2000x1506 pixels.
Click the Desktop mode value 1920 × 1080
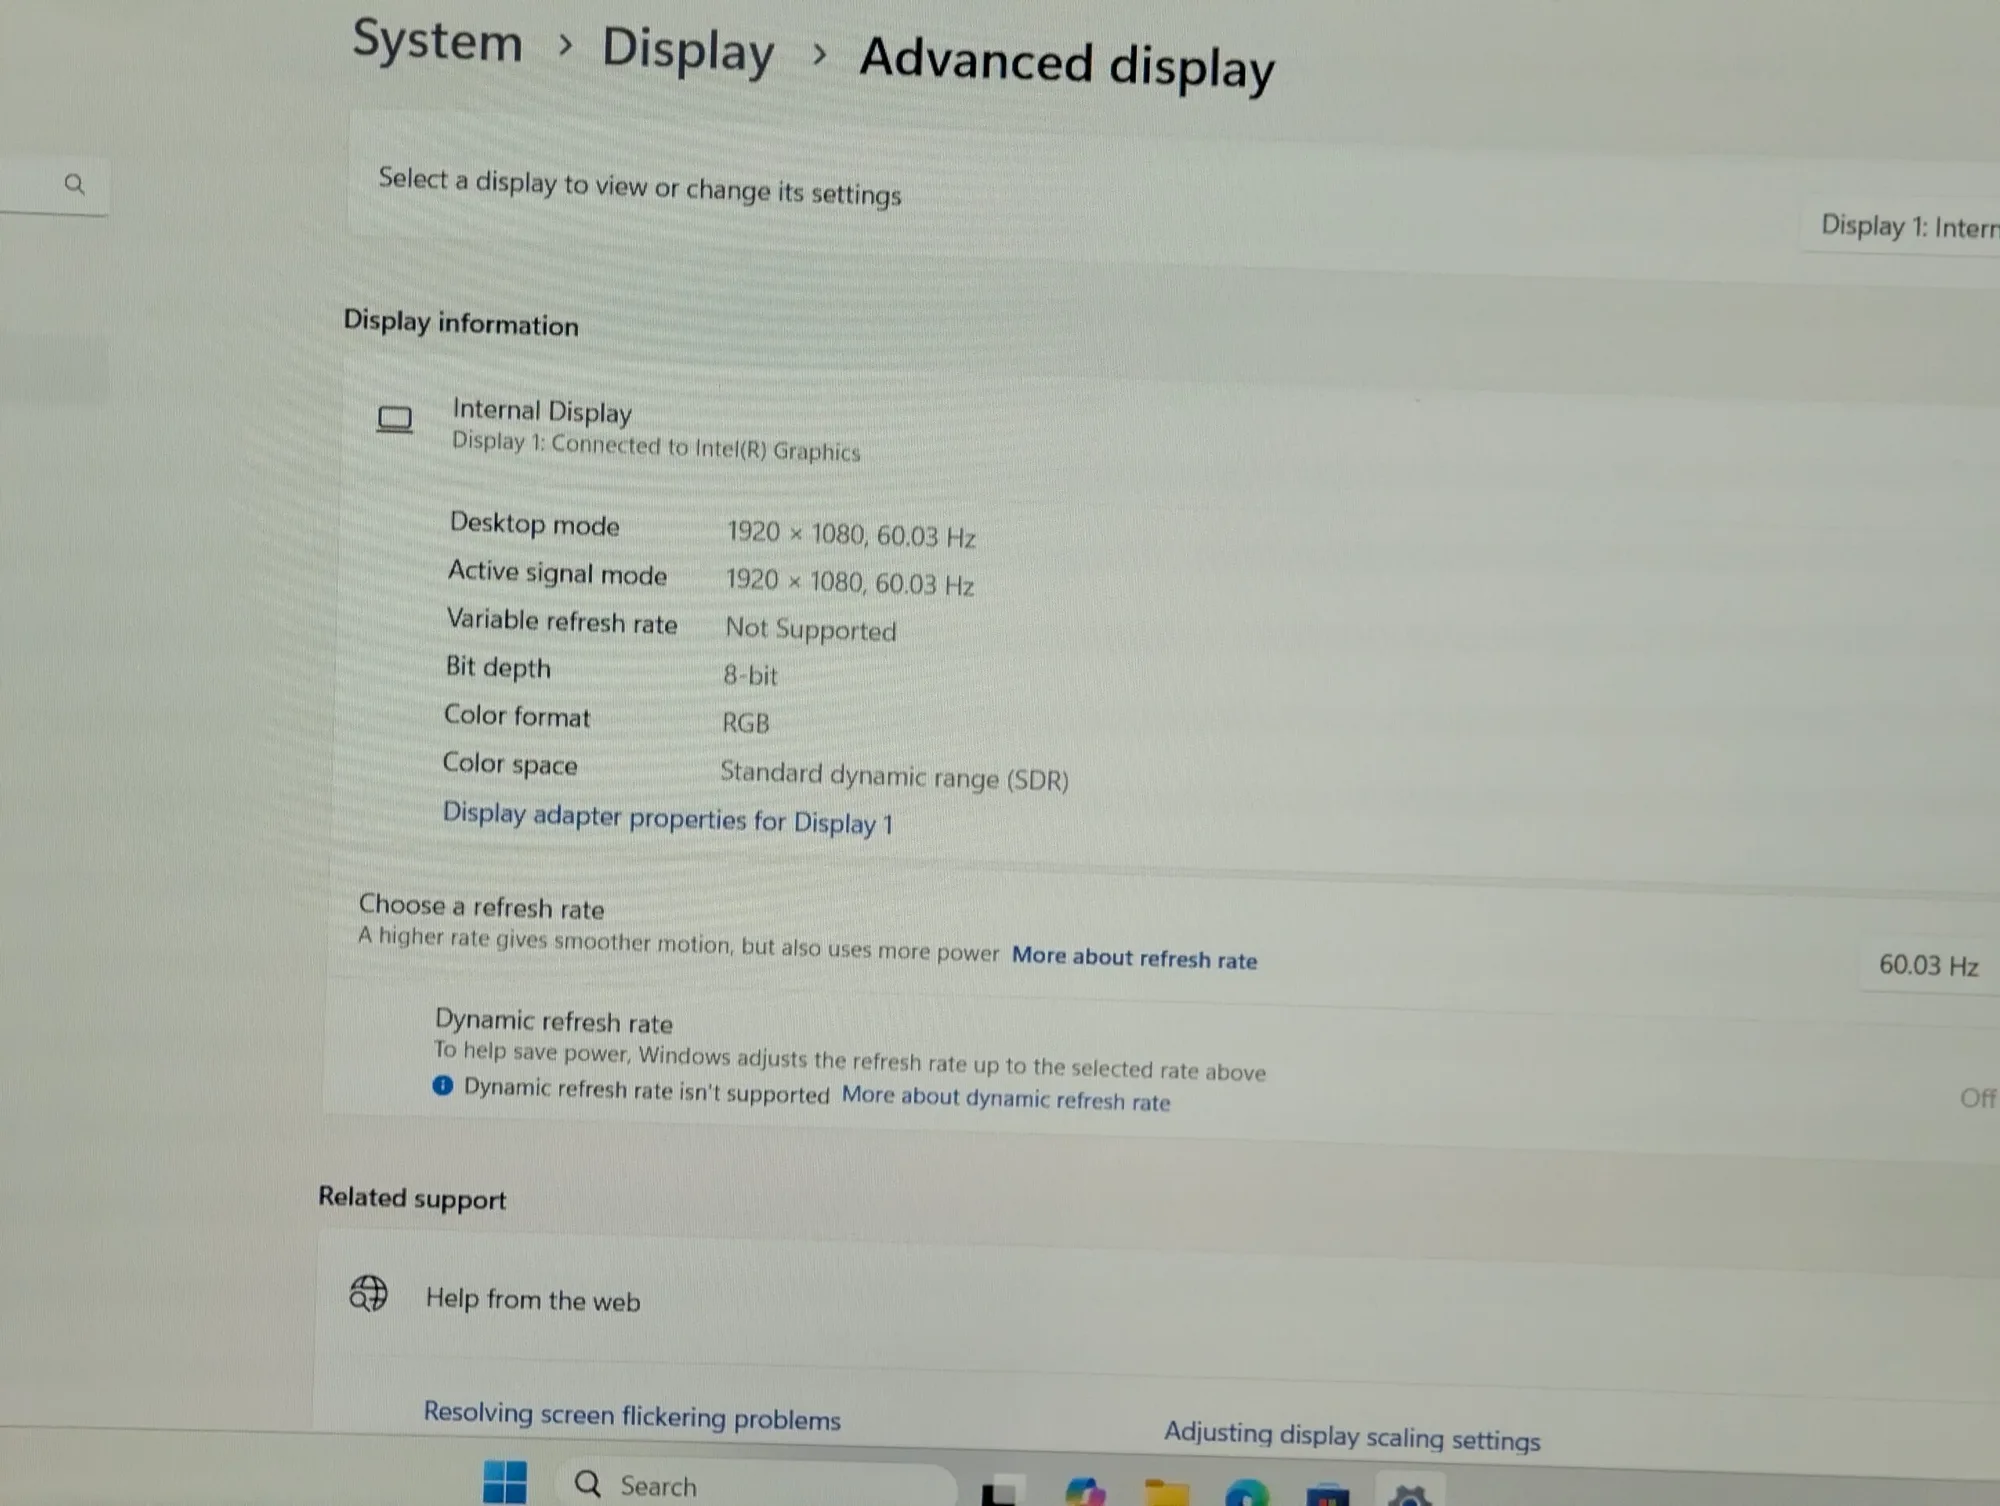pos(851,534)
